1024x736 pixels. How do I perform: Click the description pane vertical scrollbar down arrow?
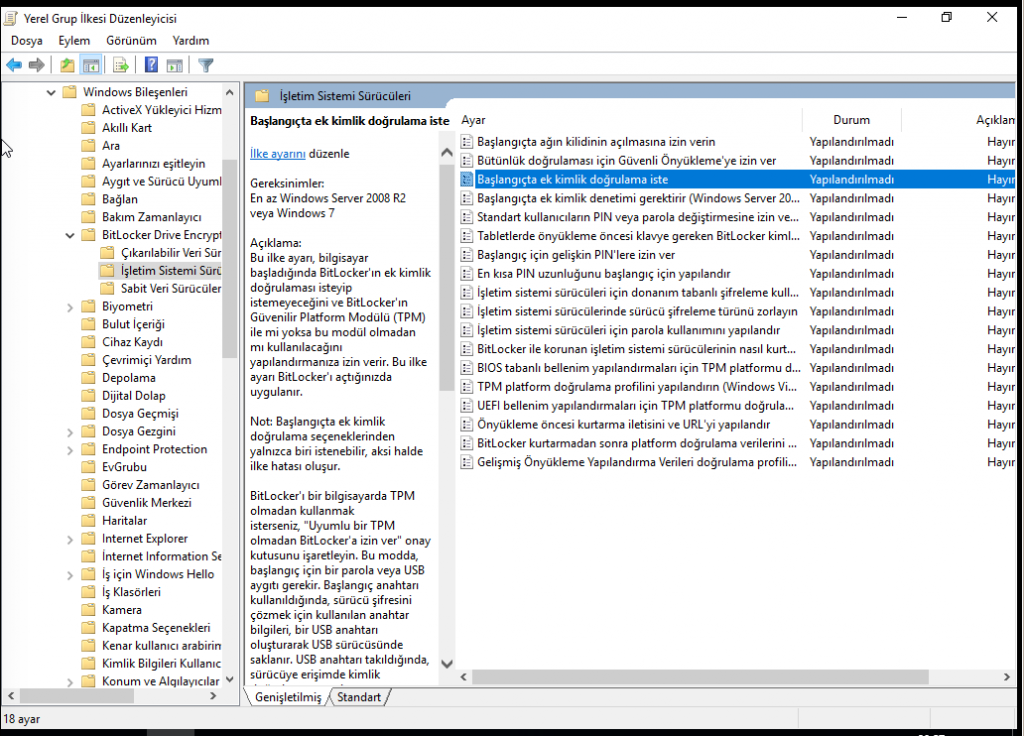click(446, 664)
